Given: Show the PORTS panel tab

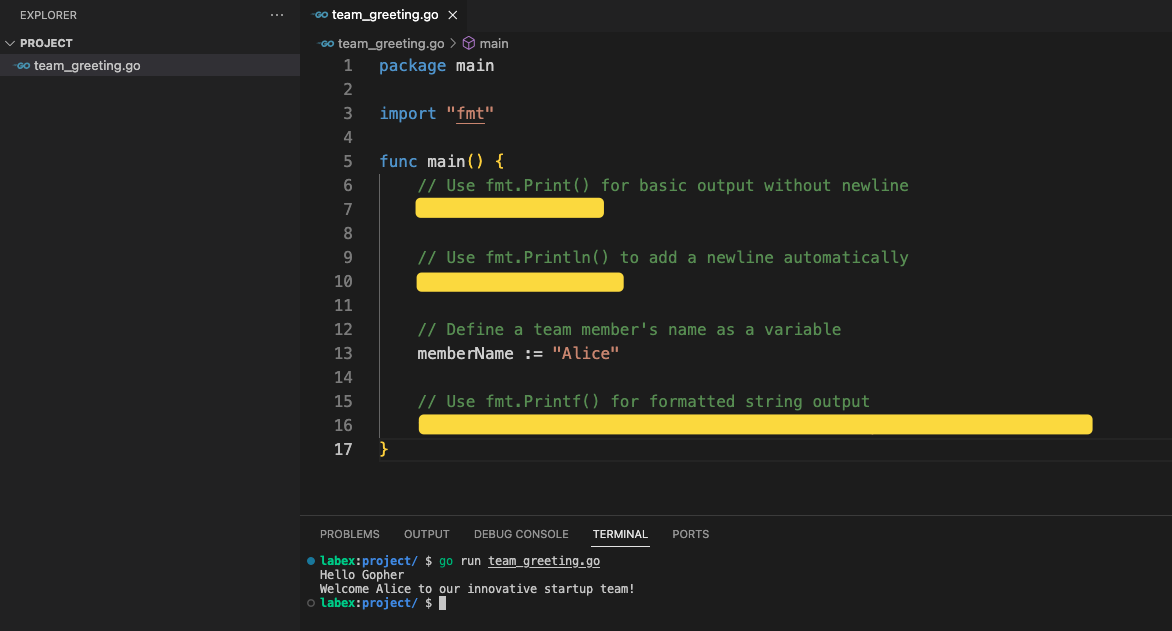Looking at the screenshot, I should click(690, 534).
